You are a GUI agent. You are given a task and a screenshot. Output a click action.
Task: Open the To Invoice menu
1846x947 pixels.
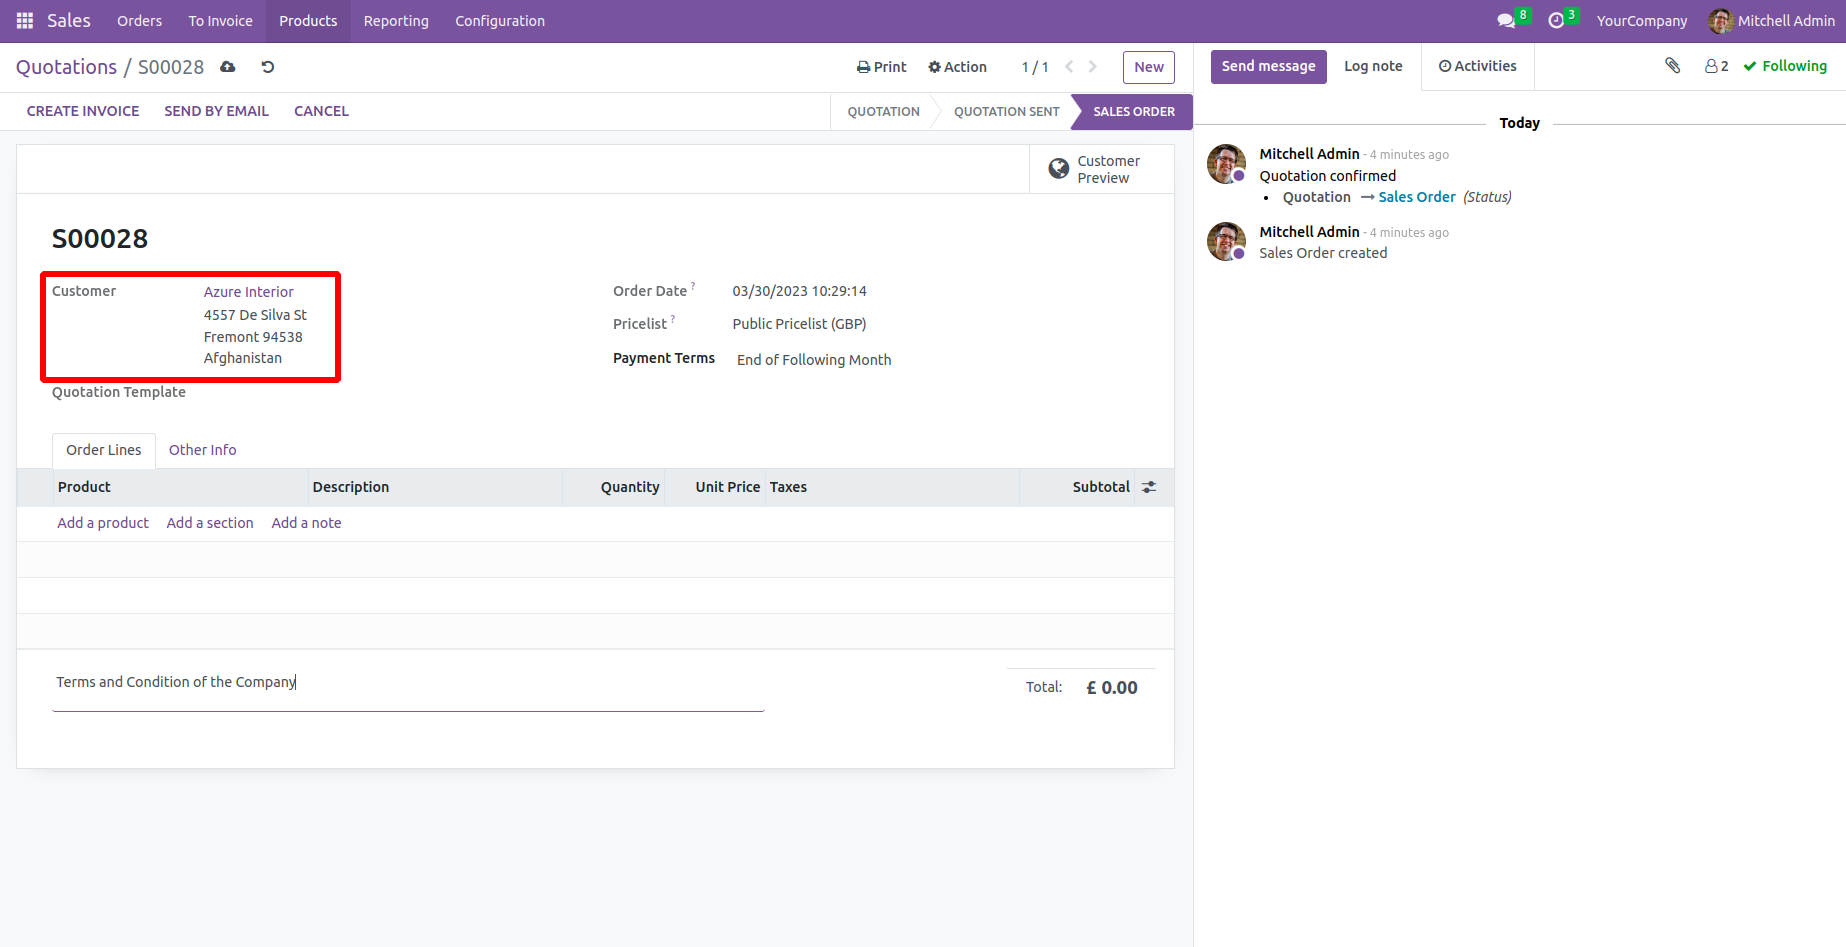click(x=220, y=21)
